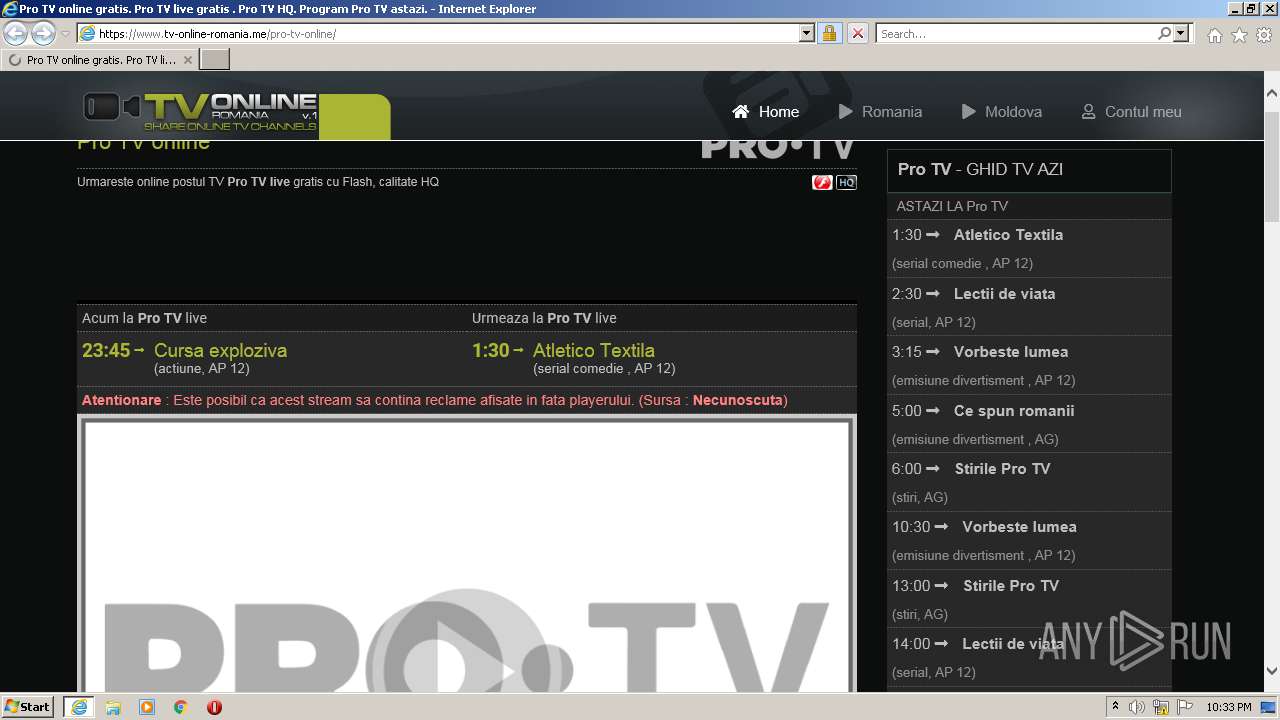Click the page scrollbar down arrow
Viewport: 1280px width, 720px height.
coord(1271,671)
